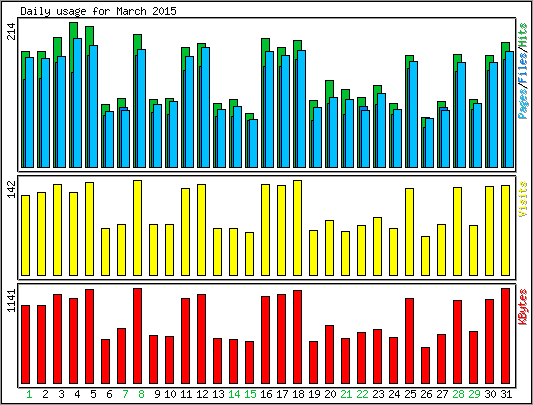Click the 142 value on visits axis
This screenshot has width=533, height=405.
pos(12,189)
